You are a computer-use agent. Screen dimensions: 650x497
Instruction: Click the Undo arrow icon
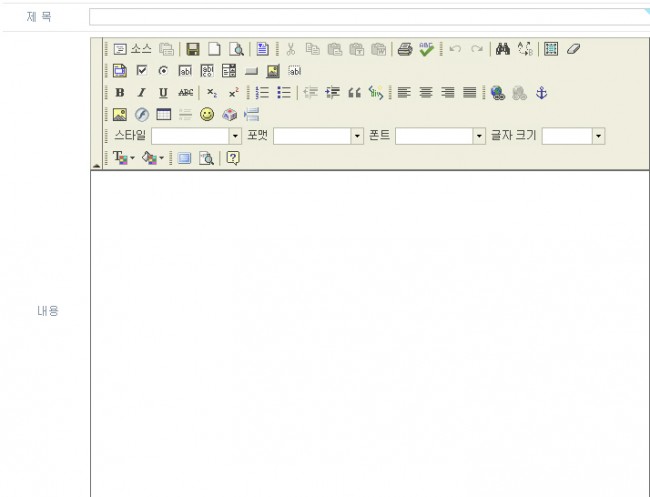tap(455, 49)
